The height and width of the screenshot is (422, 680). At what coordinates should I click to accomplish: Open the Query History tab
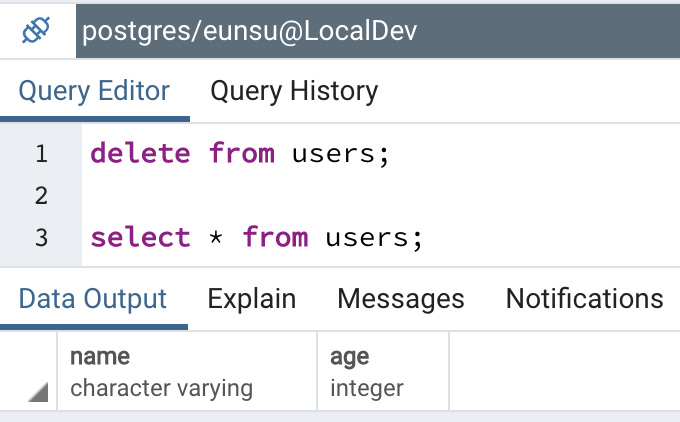coord(294,92)
